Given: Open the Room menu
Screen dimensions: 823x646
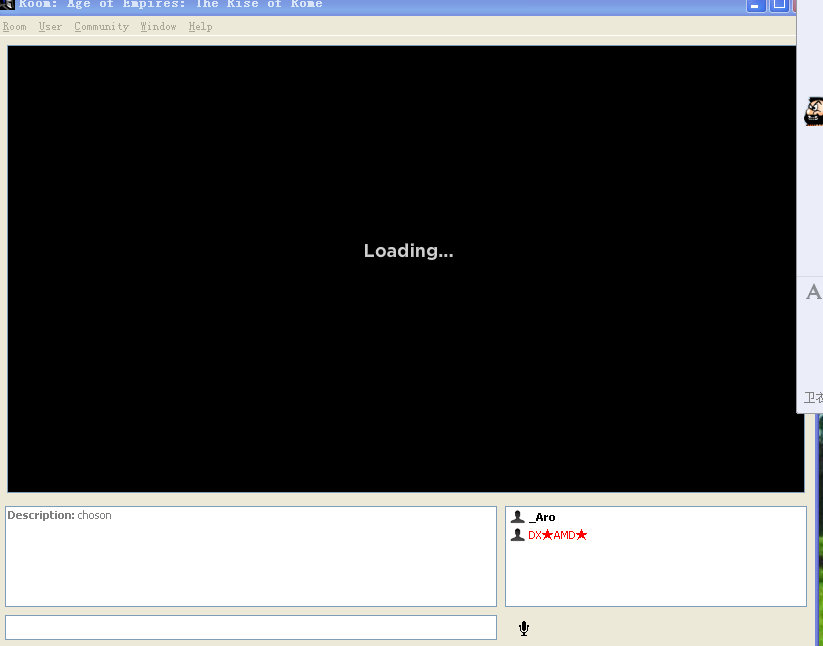Looking at the screenshot, I should (x=14, y=27).
